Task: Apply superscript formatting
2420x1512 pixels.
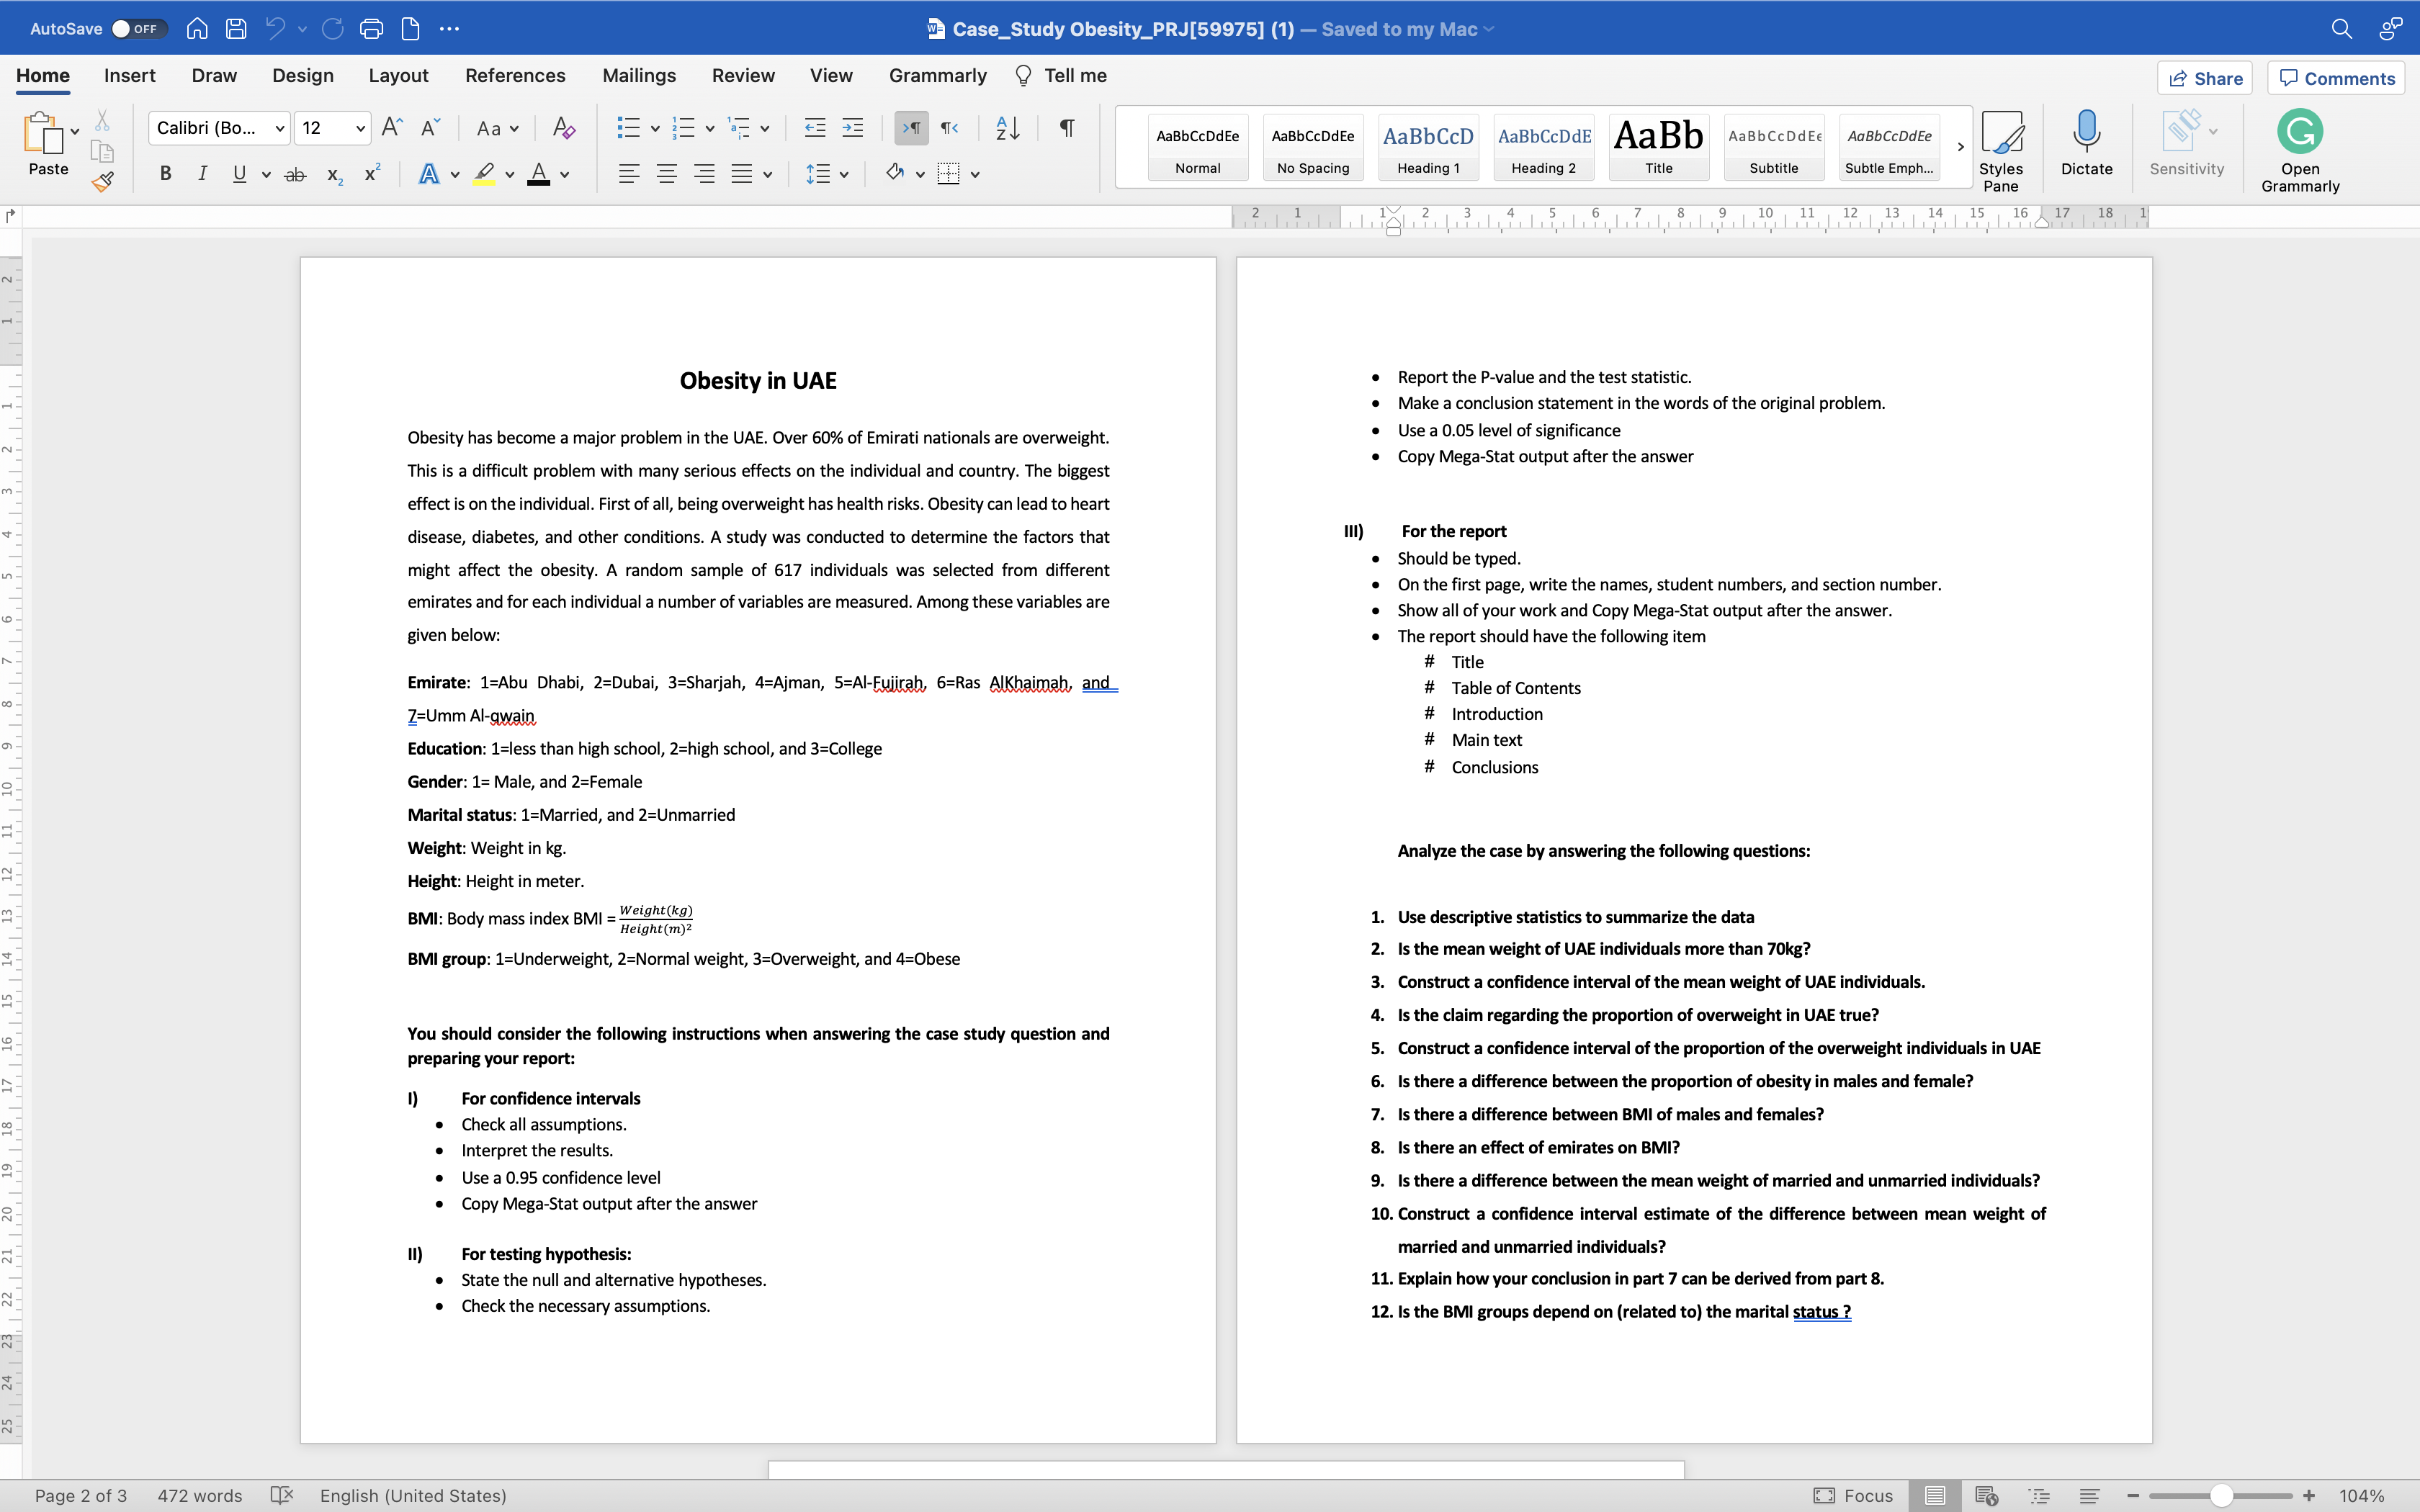Action: tap(372, 173)
